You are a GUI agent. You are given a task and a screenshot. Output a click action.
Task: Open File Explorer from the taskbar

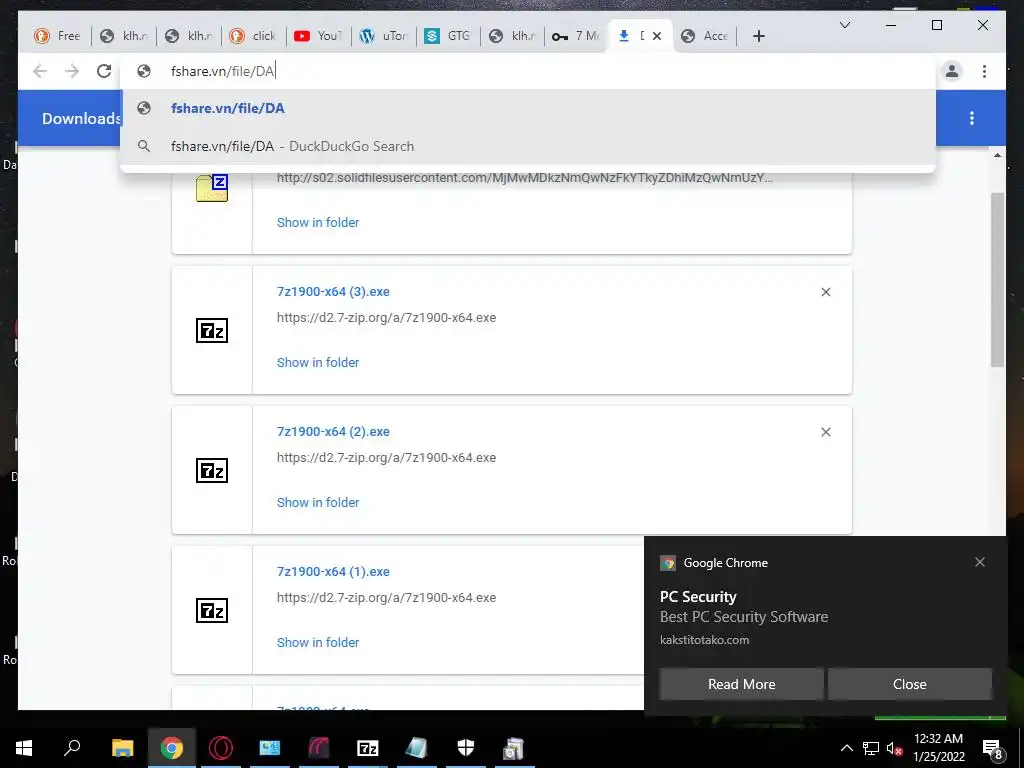[122, 748]
